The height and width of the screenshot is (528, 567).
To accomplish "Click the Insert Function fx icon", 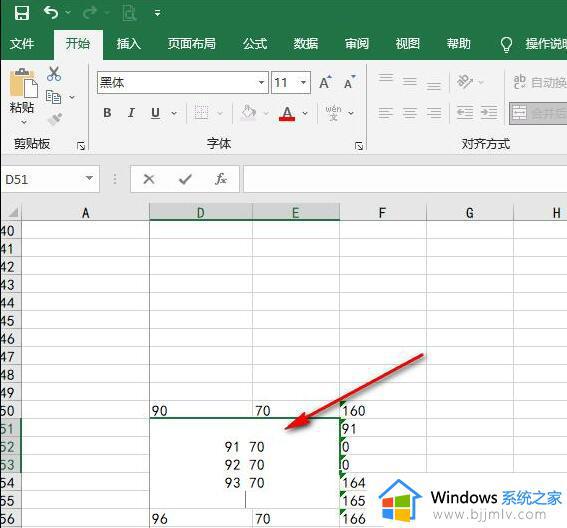I will (221, 179).
